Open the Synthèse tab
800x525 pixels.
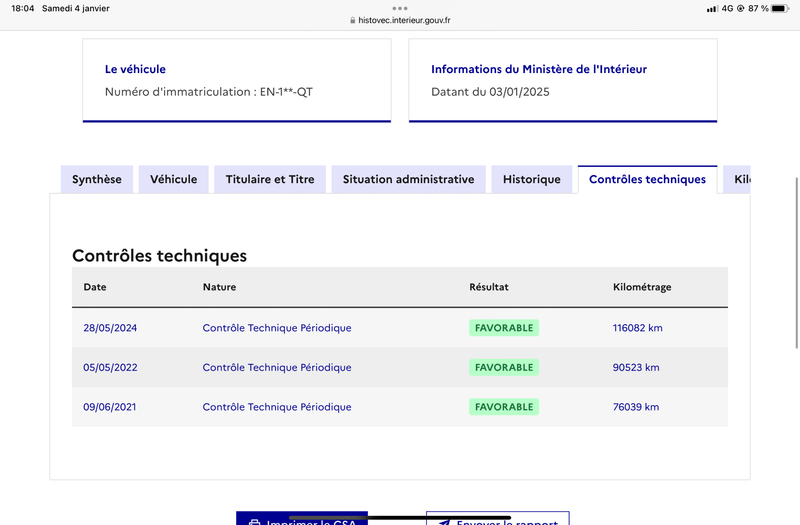tap(97, 180)
